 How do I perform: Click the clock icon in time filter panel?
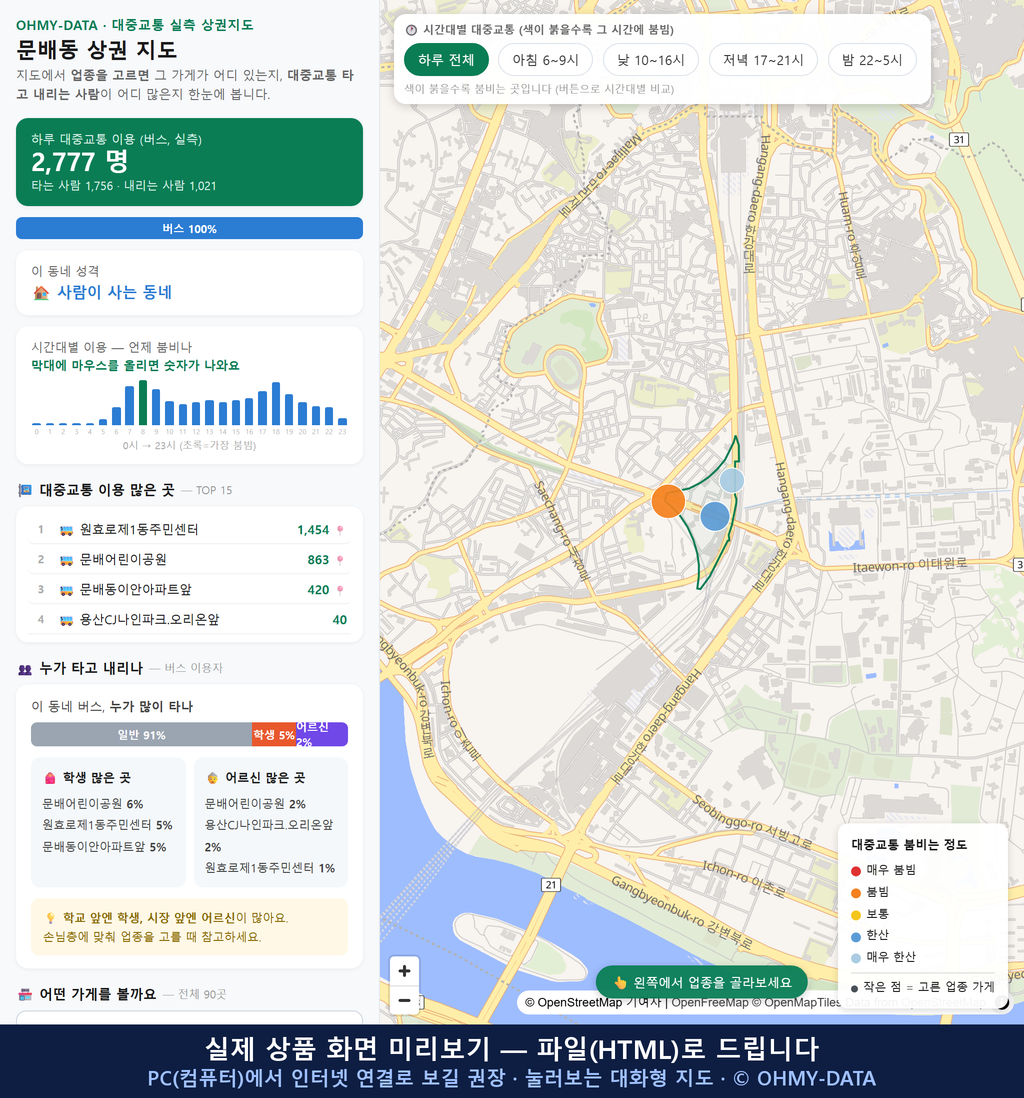411,29
